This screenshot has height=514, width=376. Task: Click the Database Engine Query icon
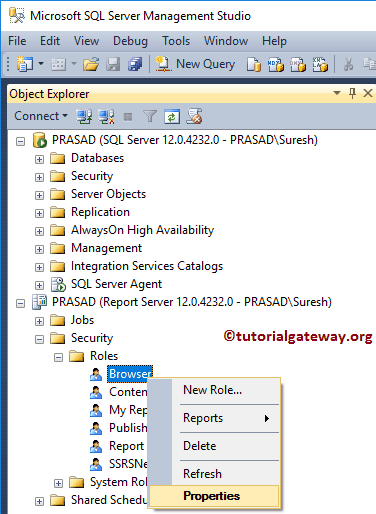coord(254,64)
